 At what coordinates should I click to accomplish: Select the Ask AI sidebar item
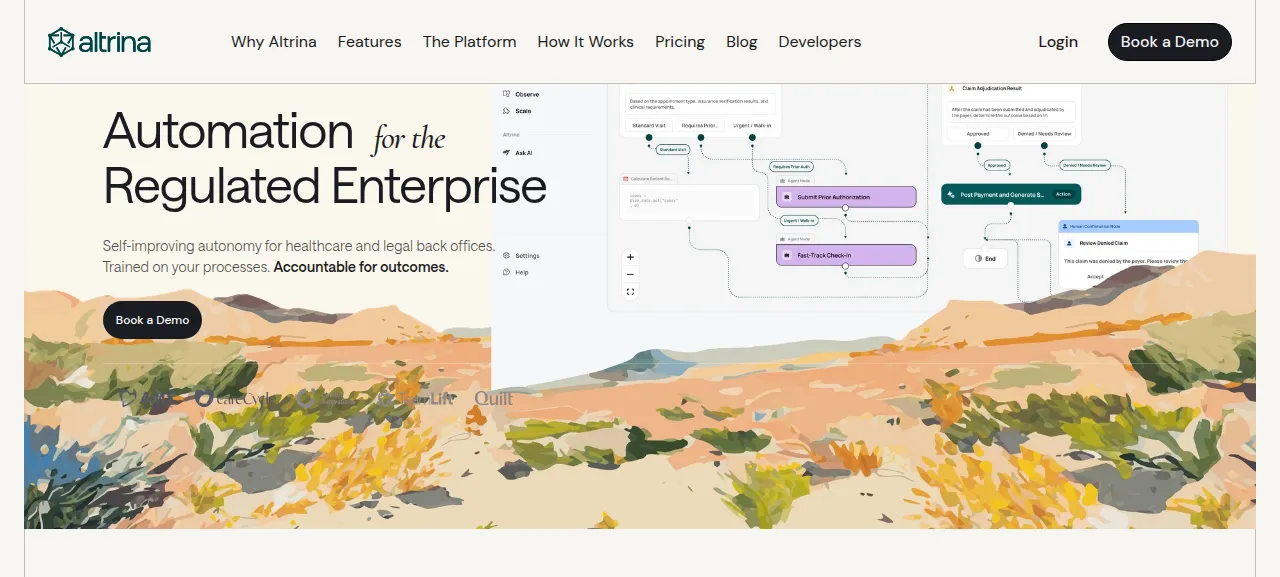(x=518, y=153)
